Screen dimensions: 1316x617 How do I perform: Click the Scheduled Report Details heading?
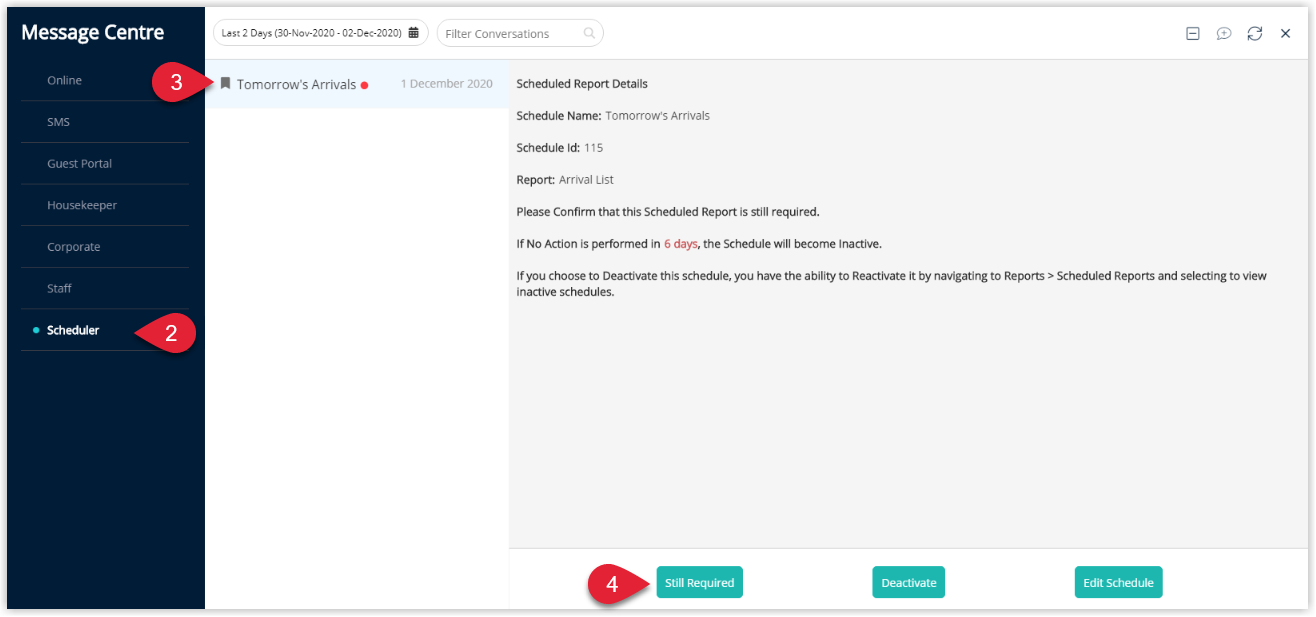(582, 84)
